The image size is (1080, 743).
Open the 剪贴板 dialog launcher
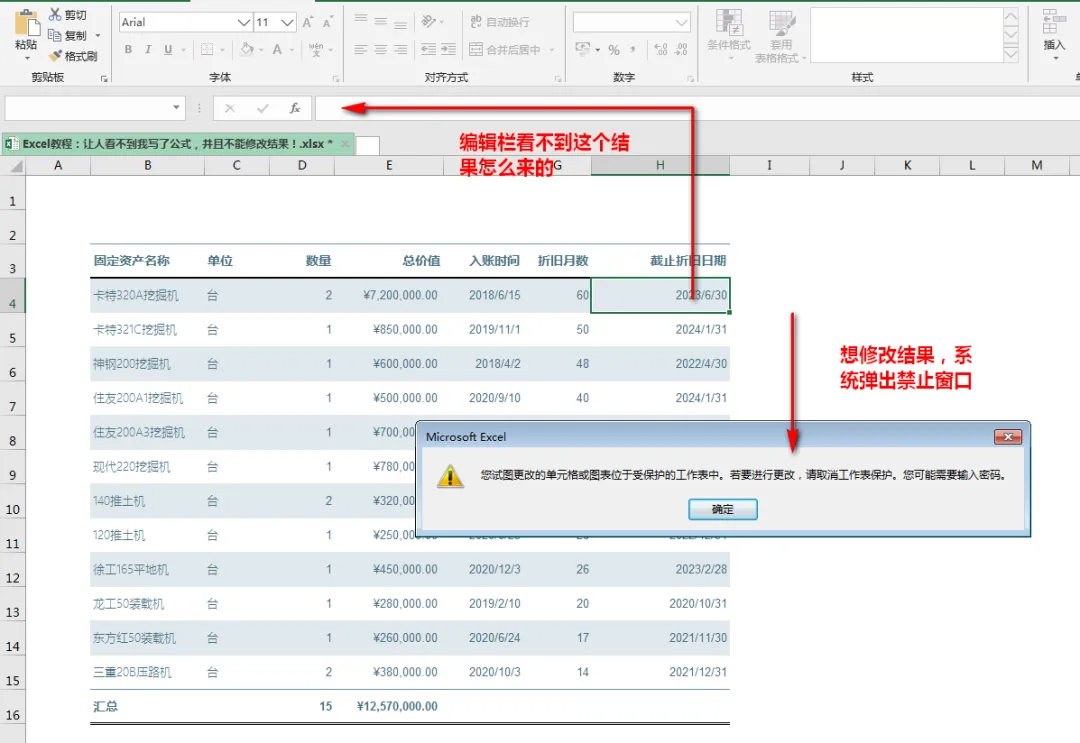pyautogui.click(x=104, y=79)
